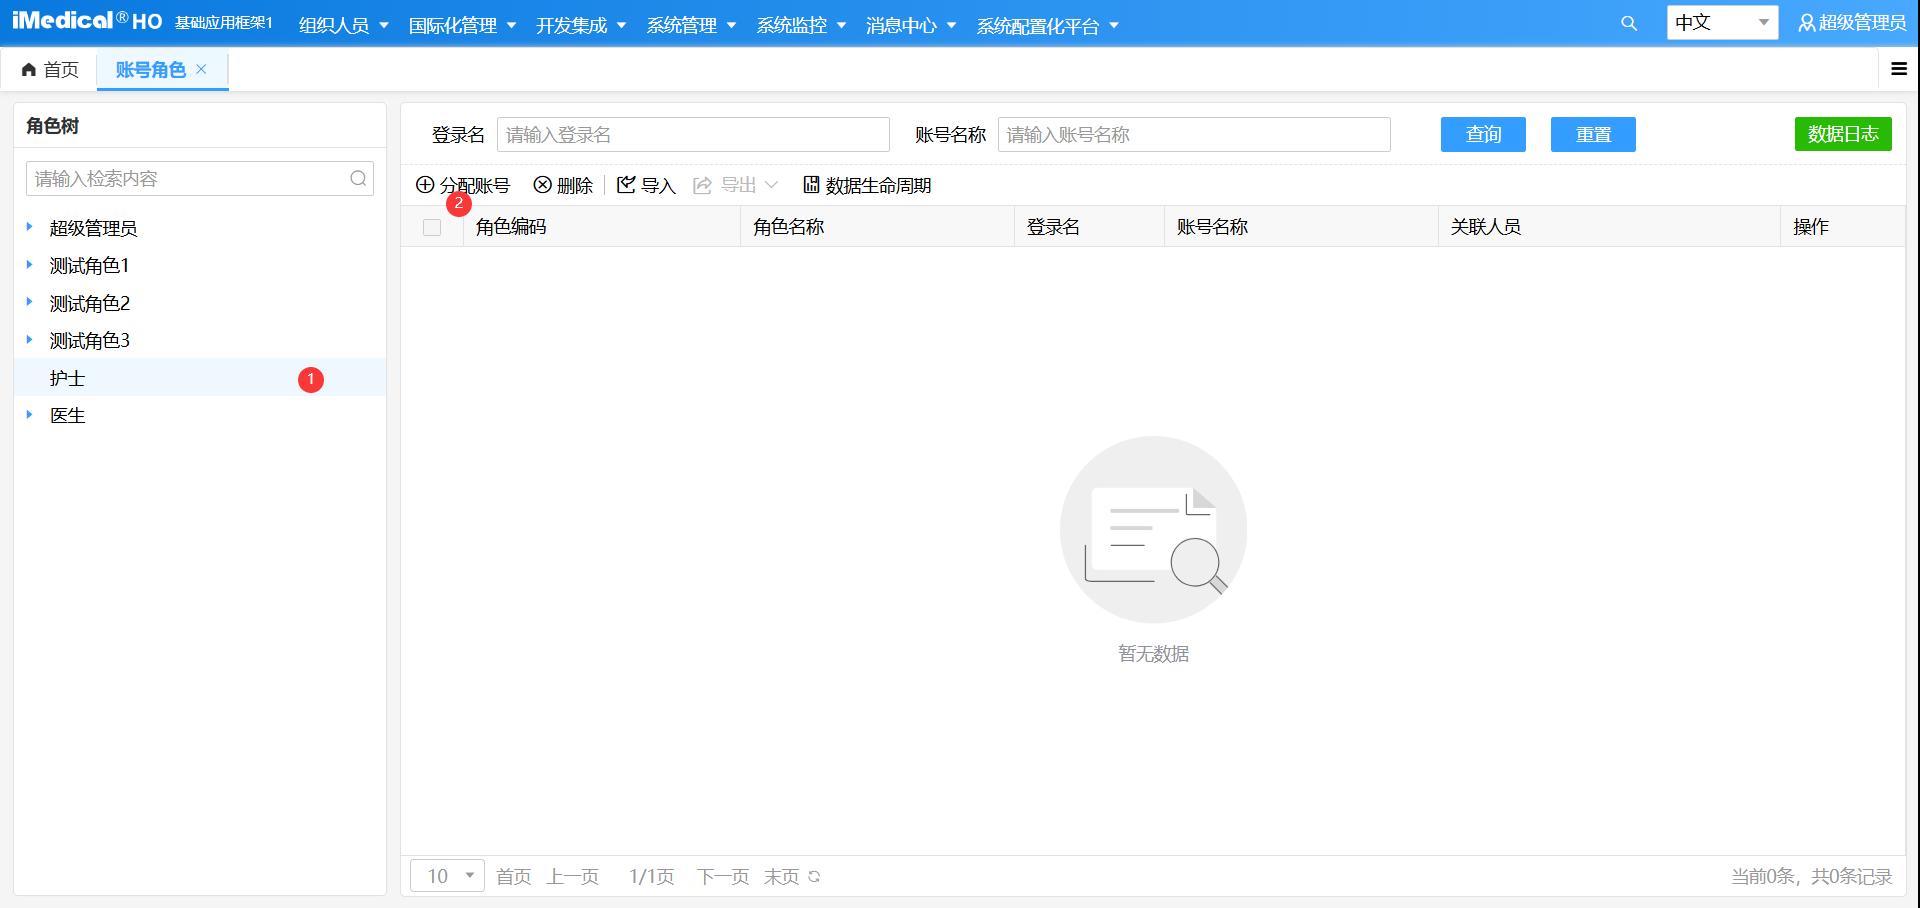Viewport: 1920px width, 908px height.
Task: Open the language dropdown showing 中文
Action: click(x=1721, y=23)
